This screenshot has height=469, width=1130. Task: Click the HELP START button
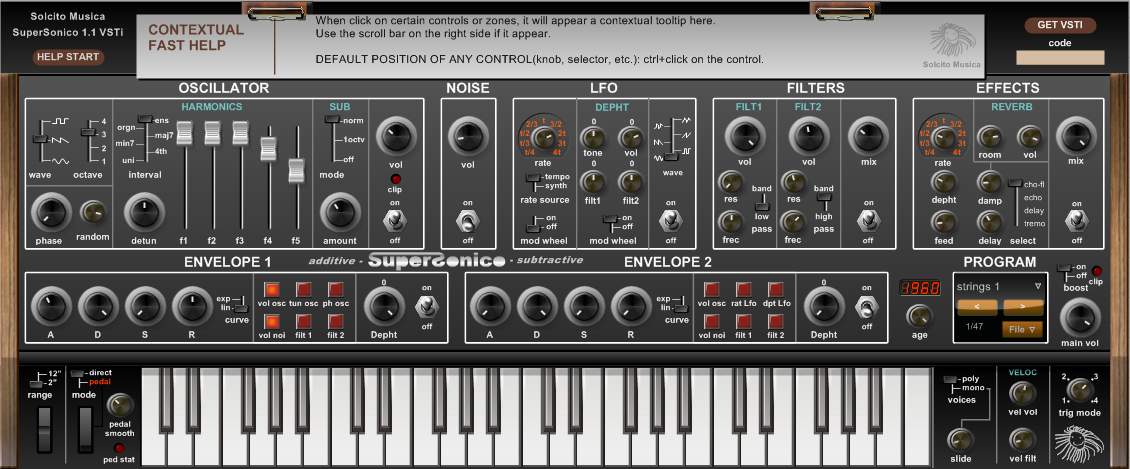[x=68, y=57]
